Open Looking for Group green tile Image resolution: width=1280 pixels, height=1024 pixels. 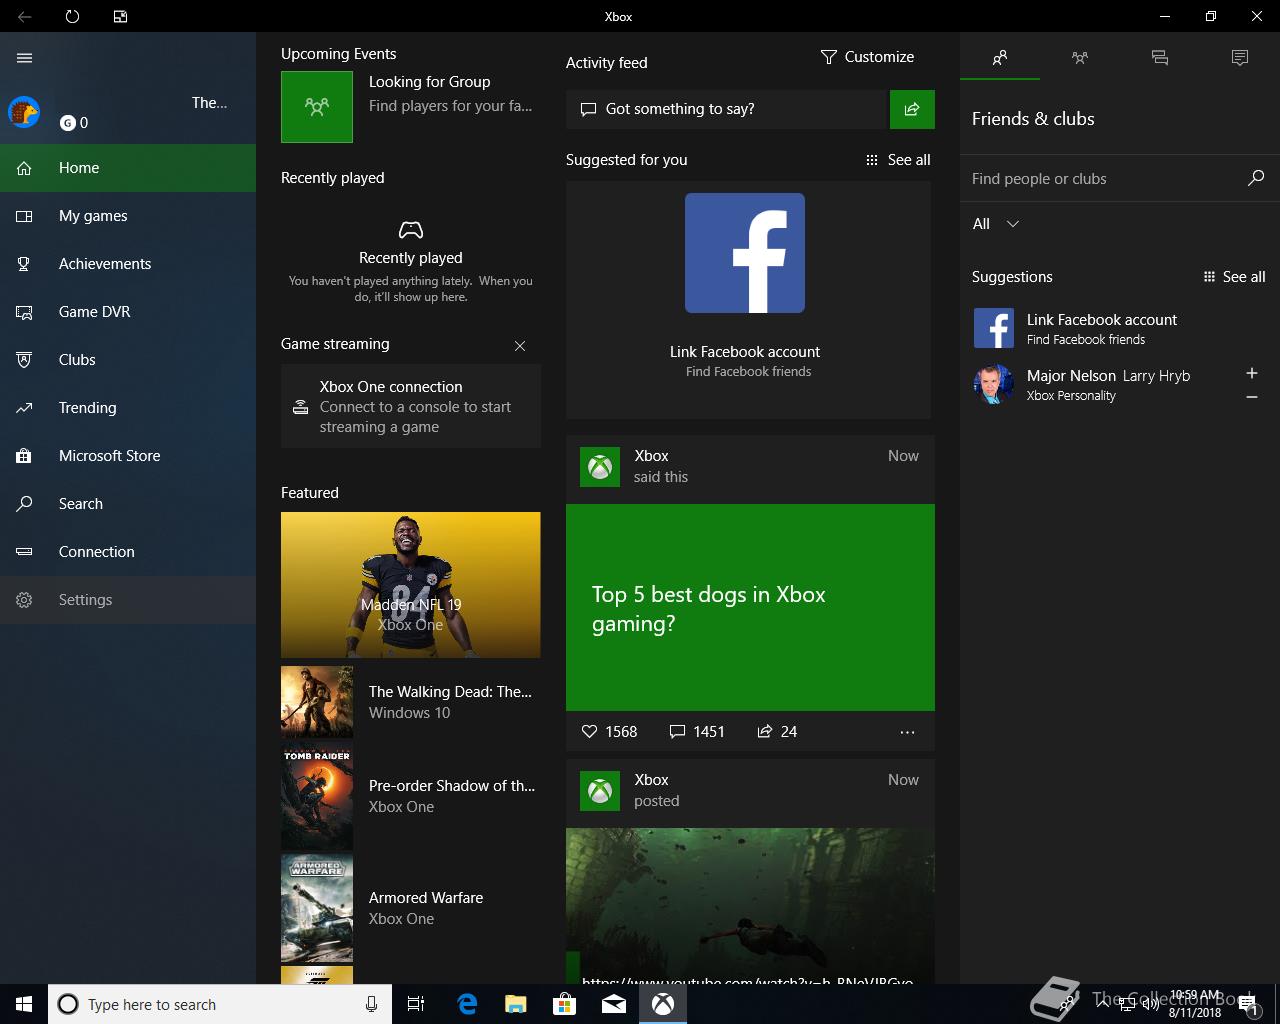317,106
